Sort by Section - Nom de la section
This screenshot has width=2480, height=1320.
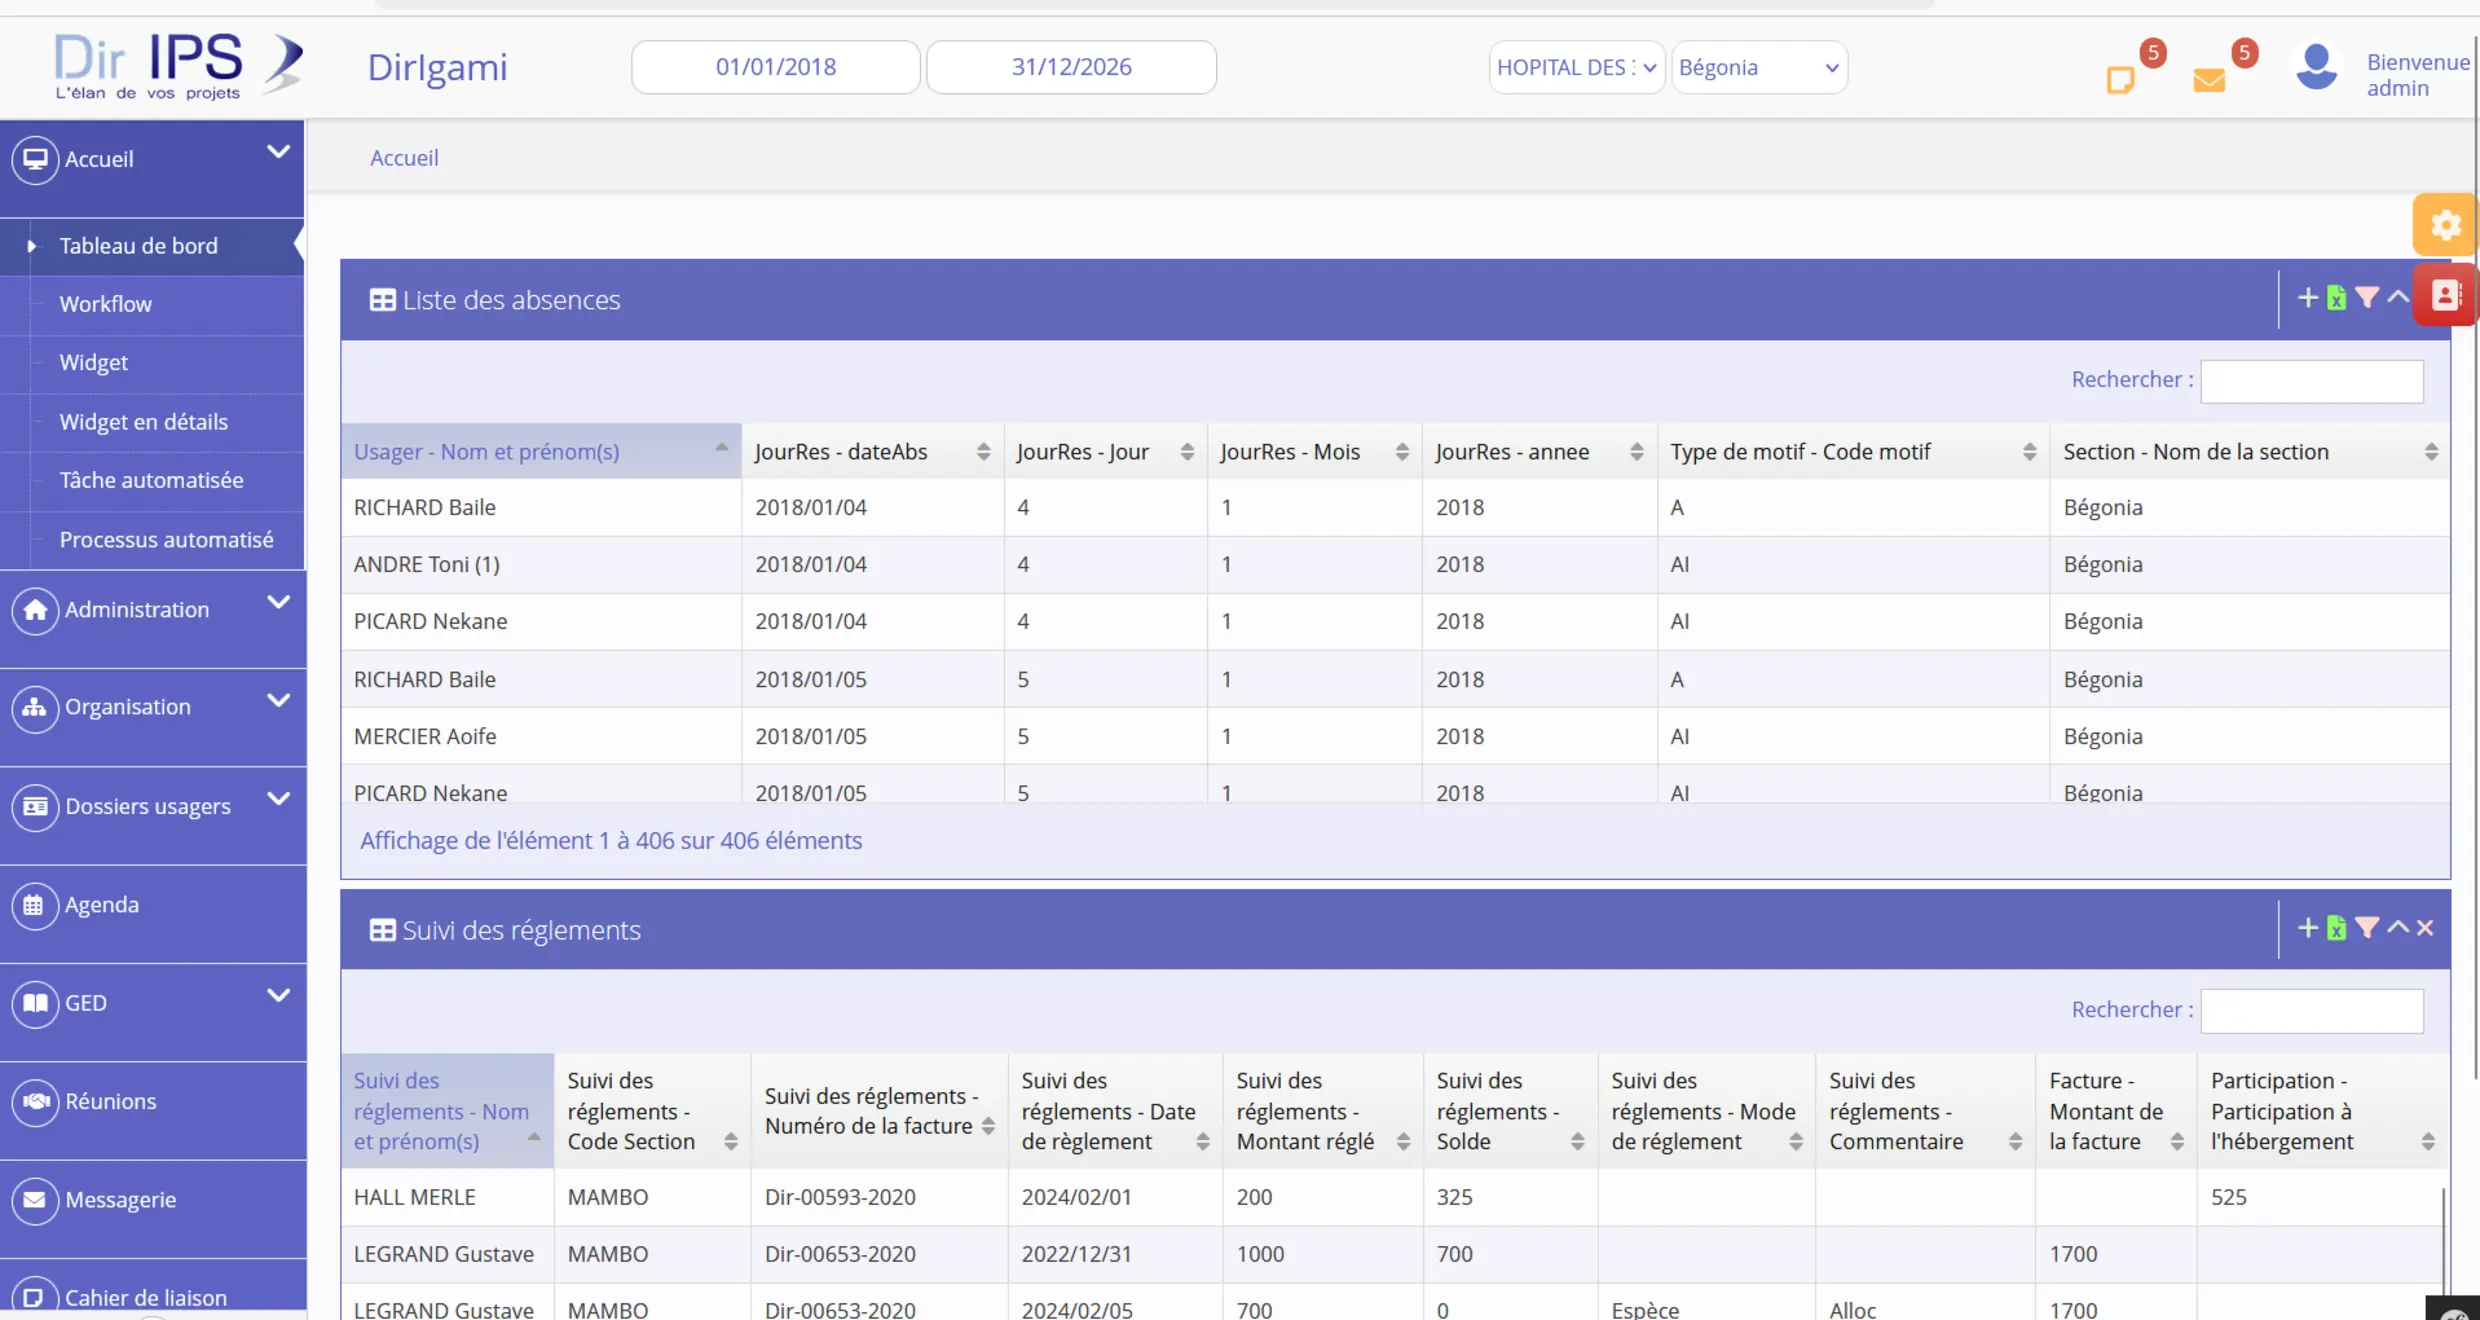[x=2249, y=452]
